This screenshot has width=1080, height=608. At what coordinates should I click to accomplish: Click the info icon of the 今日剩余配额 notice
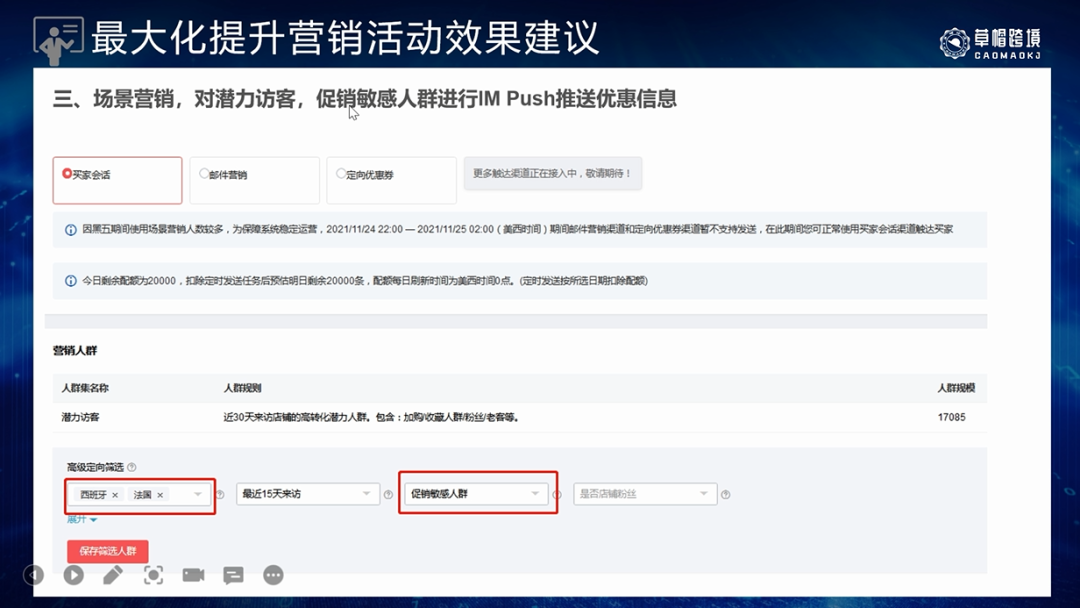[70, 280]
